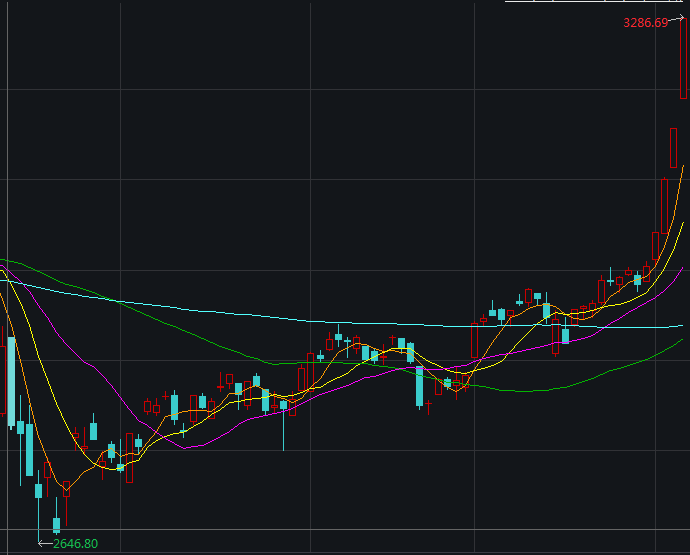
Task: Click the arrow pointing to the 3286.69 high
Action: (677, 18)
